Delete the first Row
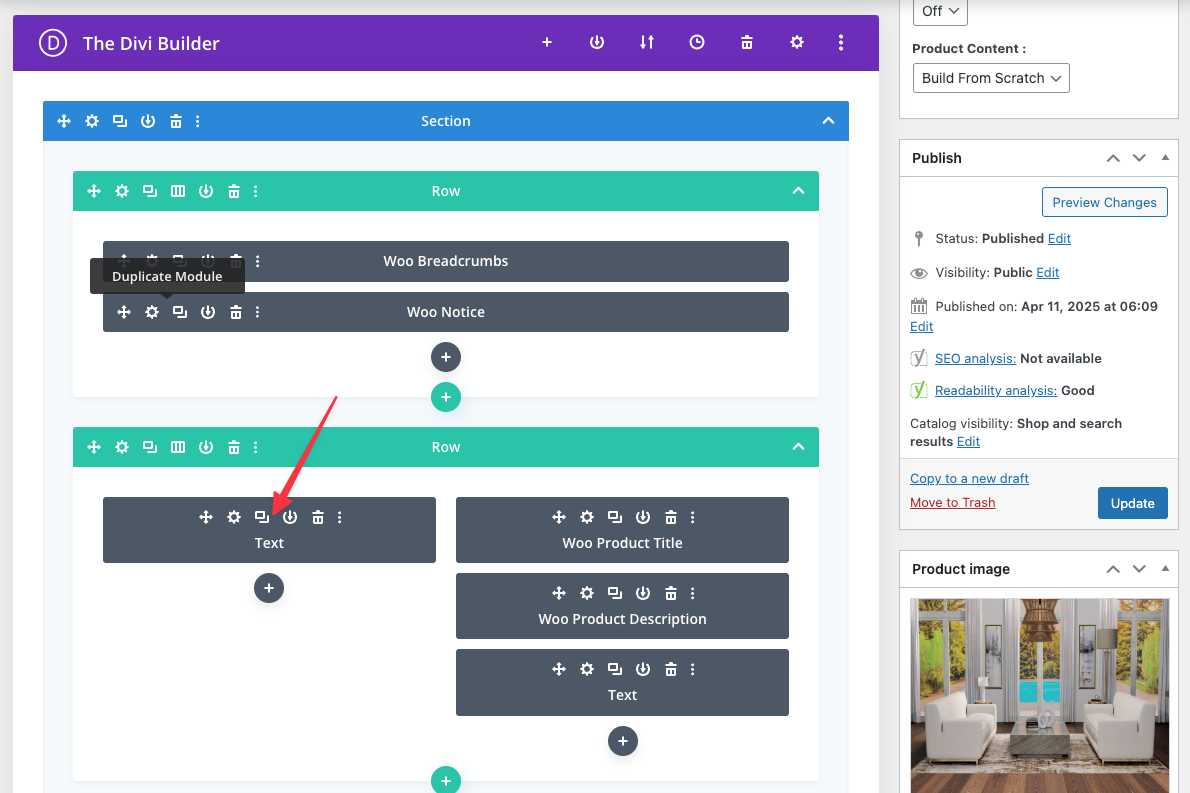Image resolution: width=1190 pixels, height=793 pixels. click(x=234, y=191)
